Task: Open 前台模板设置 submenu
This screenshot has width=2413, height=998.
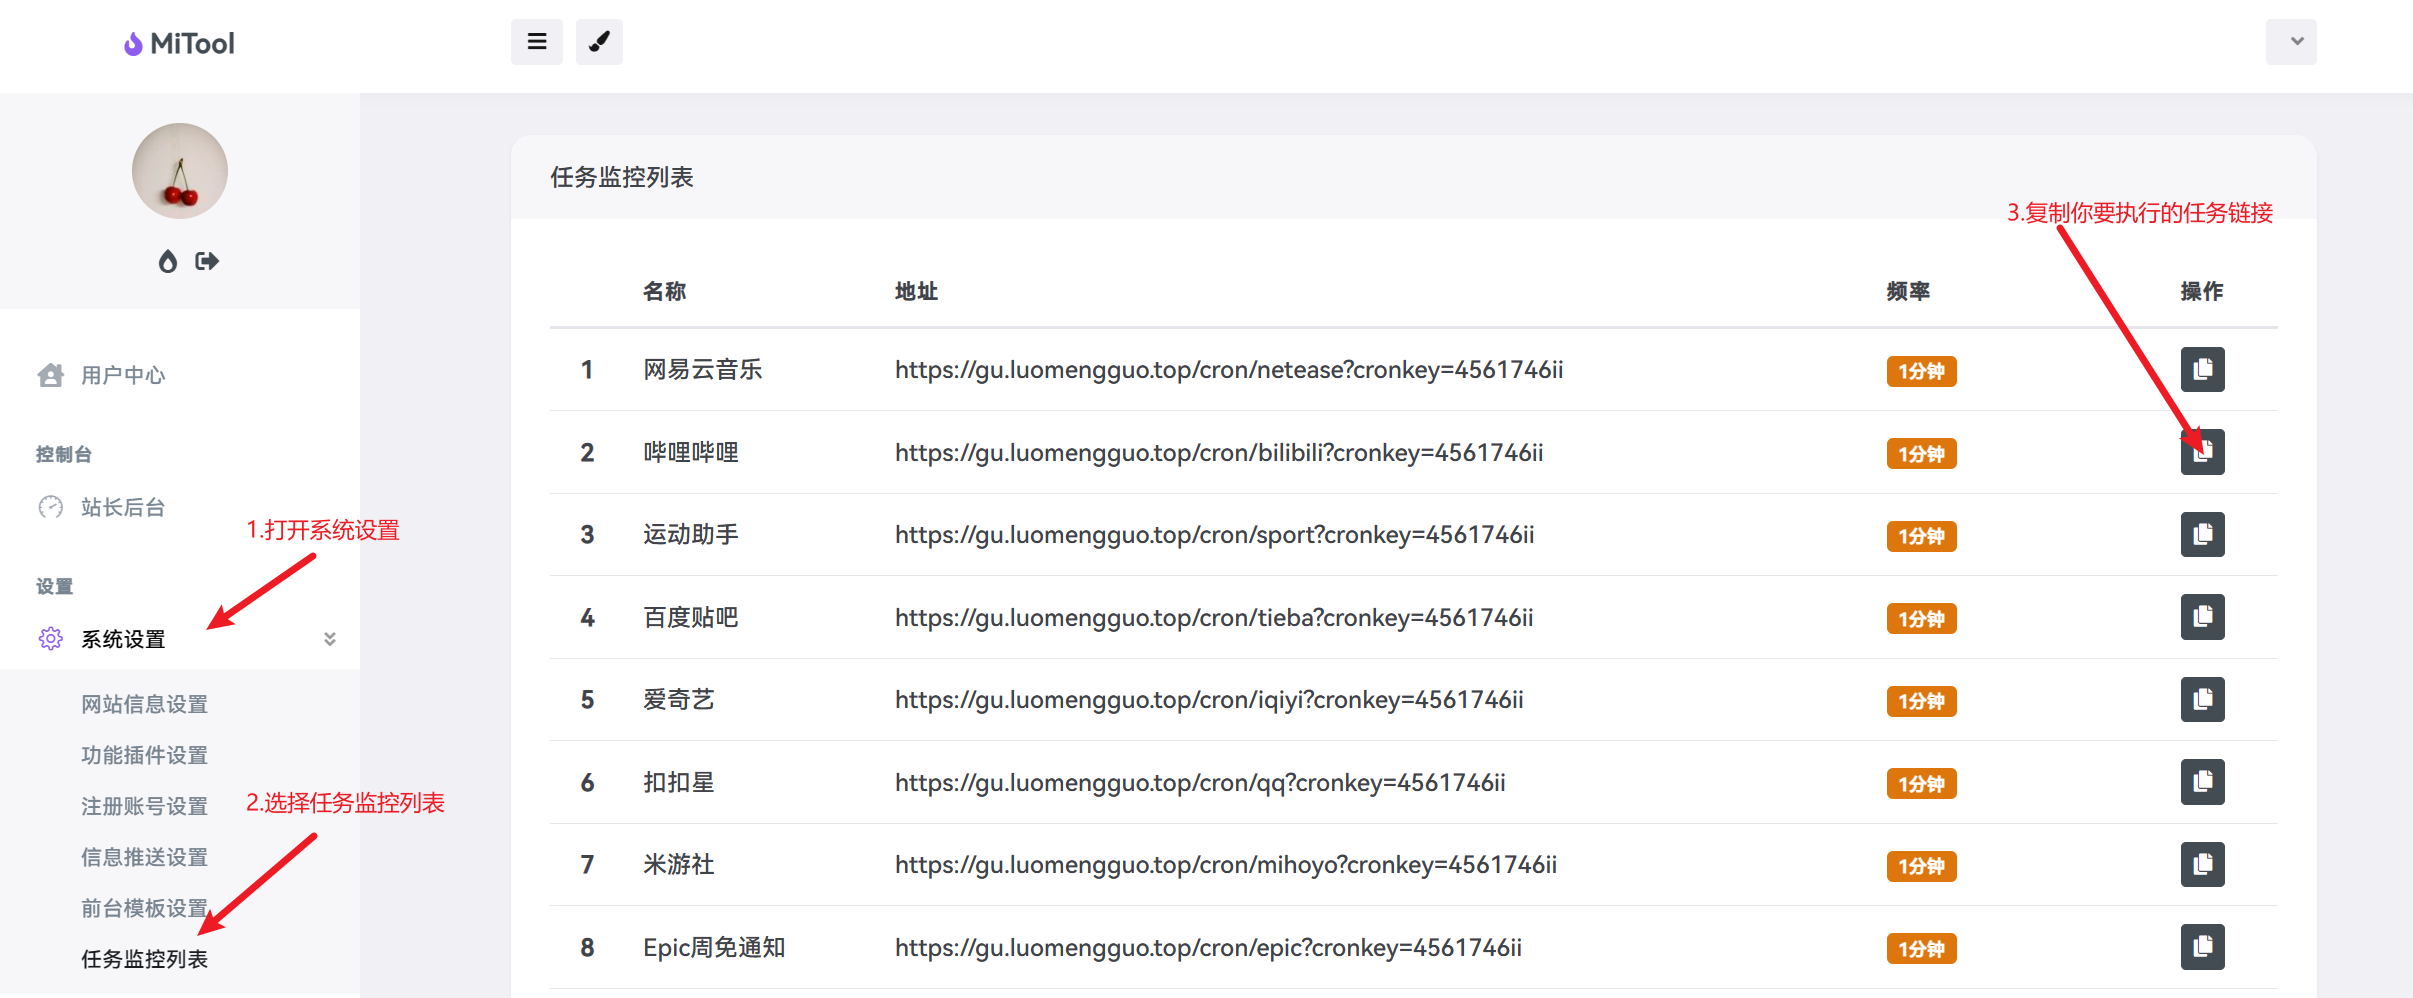Action: coord(145,908)
